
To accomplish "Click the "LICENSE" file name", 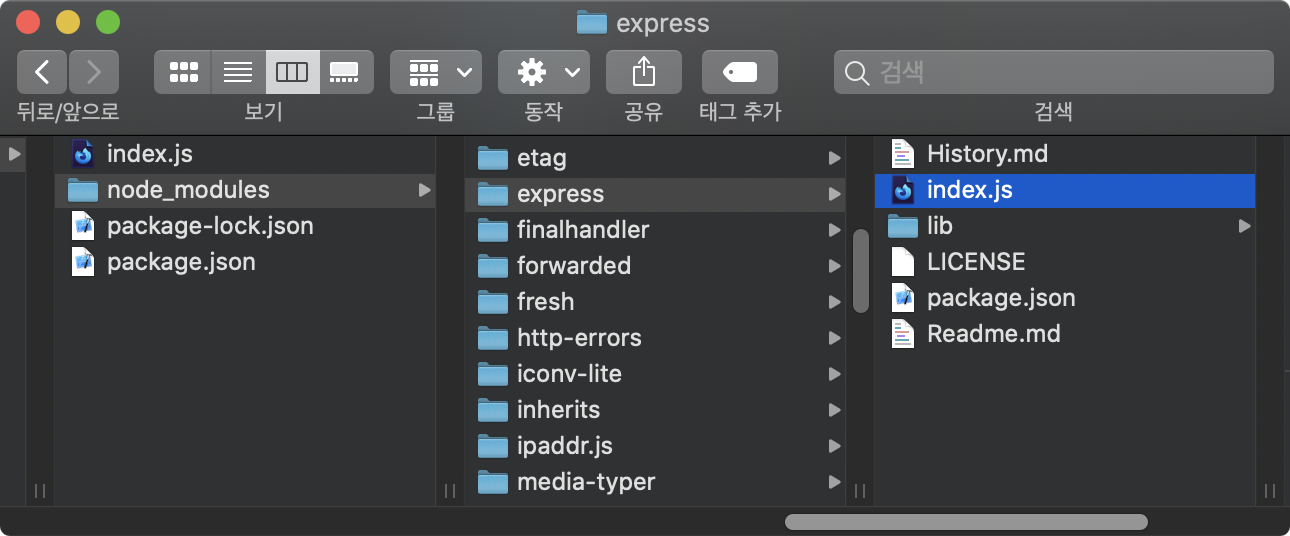I will click(976, 261).
